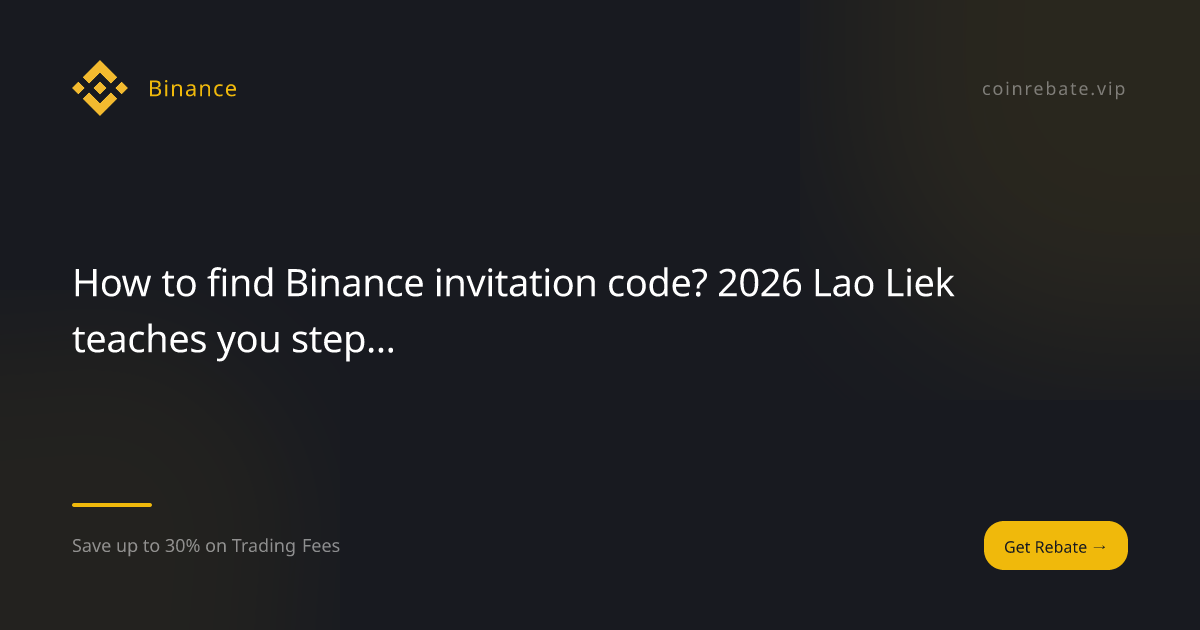1200x630 pixels.
Task: Click 'Trading Fees' in the tagline
Action: pyautogui.click(x=286, y=546)
